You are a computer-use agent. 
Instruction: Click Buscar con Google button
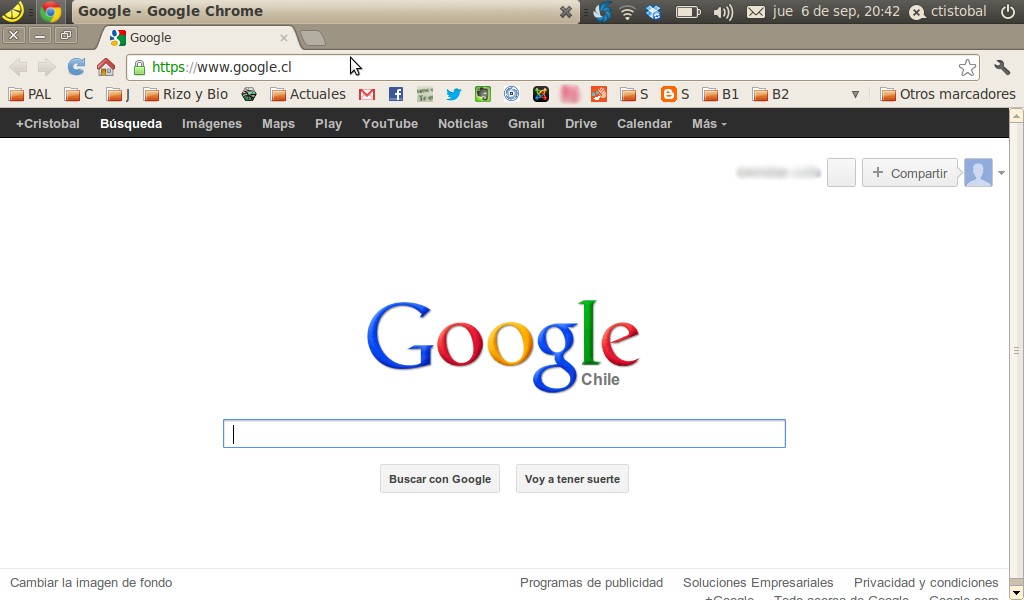[x=440, y=479]
